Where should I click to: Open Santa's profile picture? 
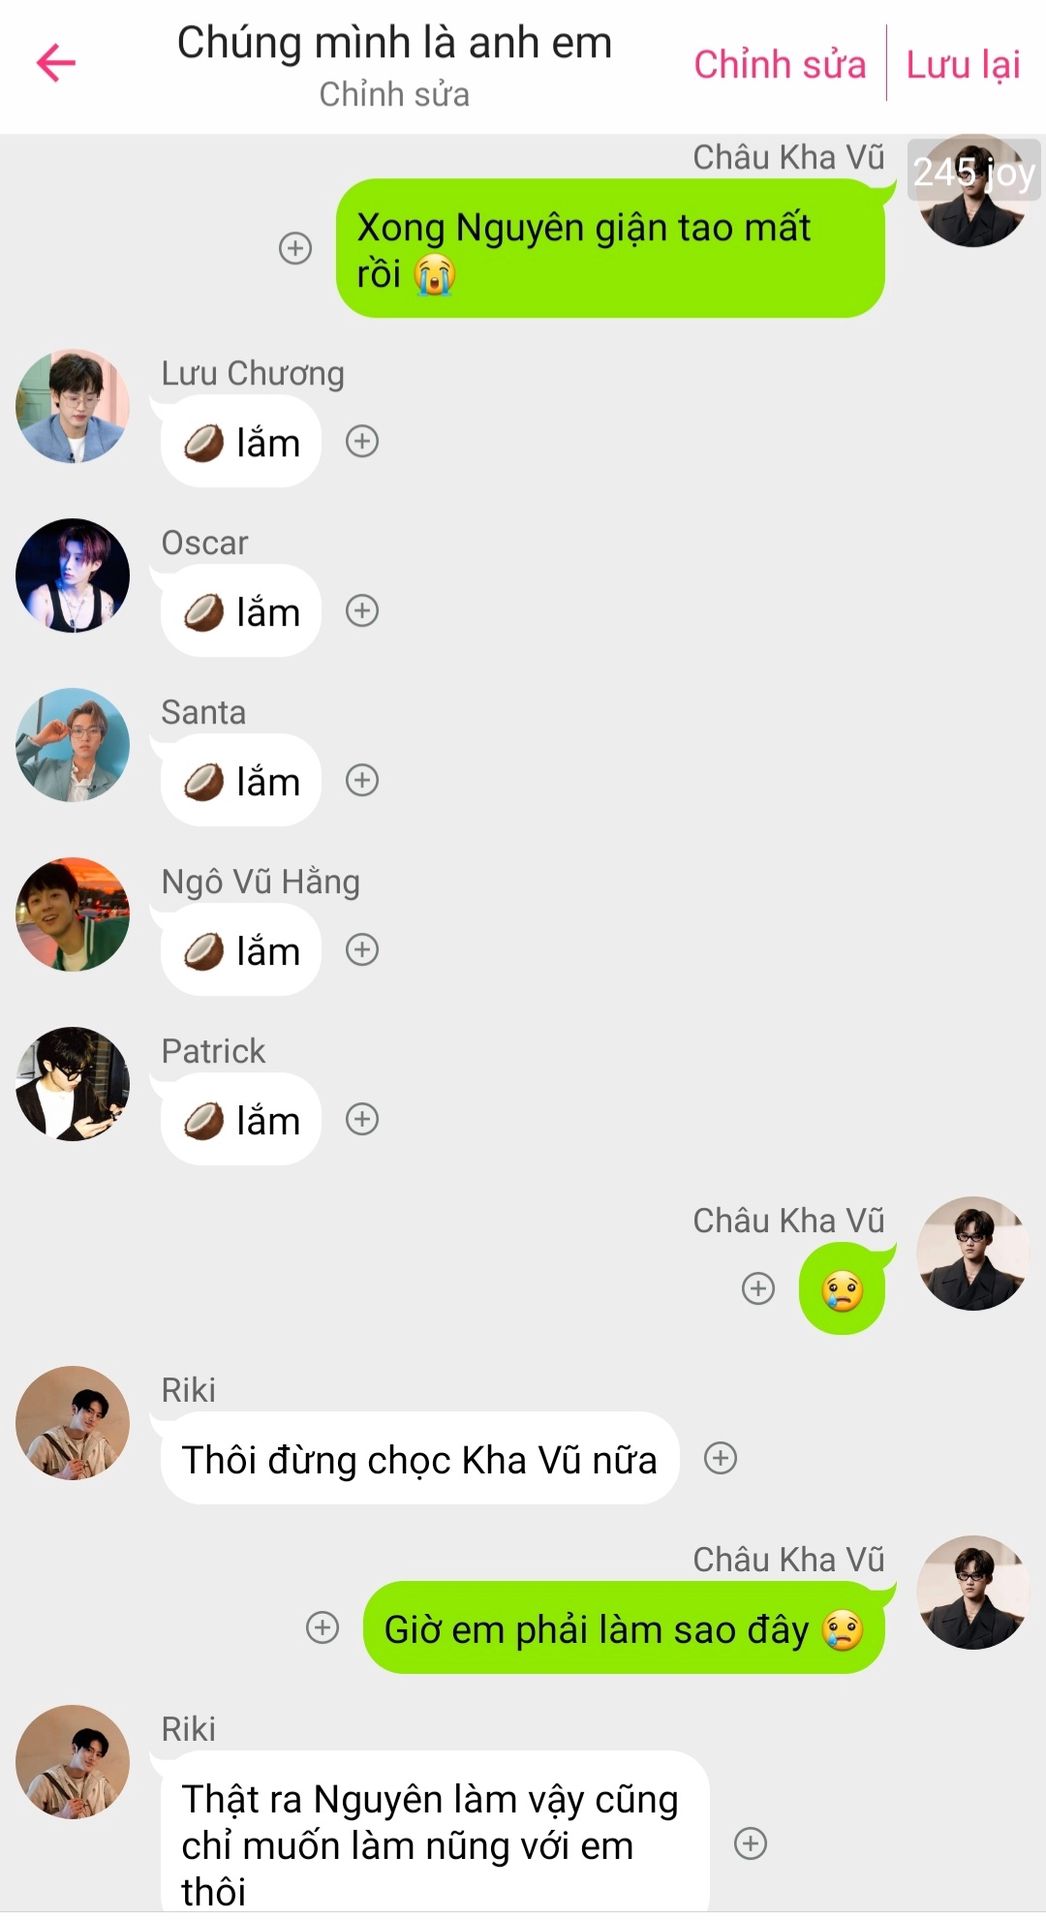click(73, 745)
